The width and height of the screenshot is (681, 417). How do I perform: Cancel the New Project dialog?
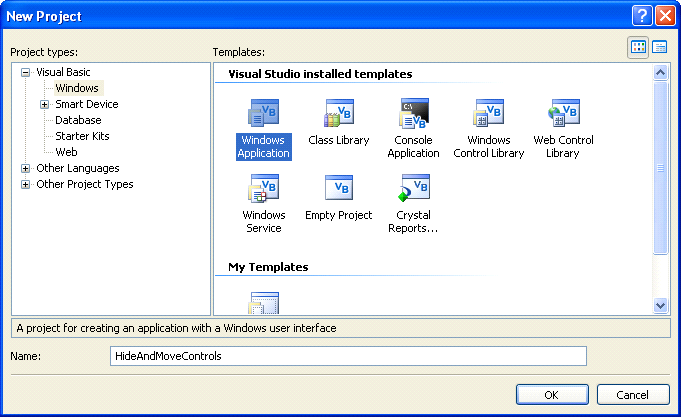click(633, 395)
